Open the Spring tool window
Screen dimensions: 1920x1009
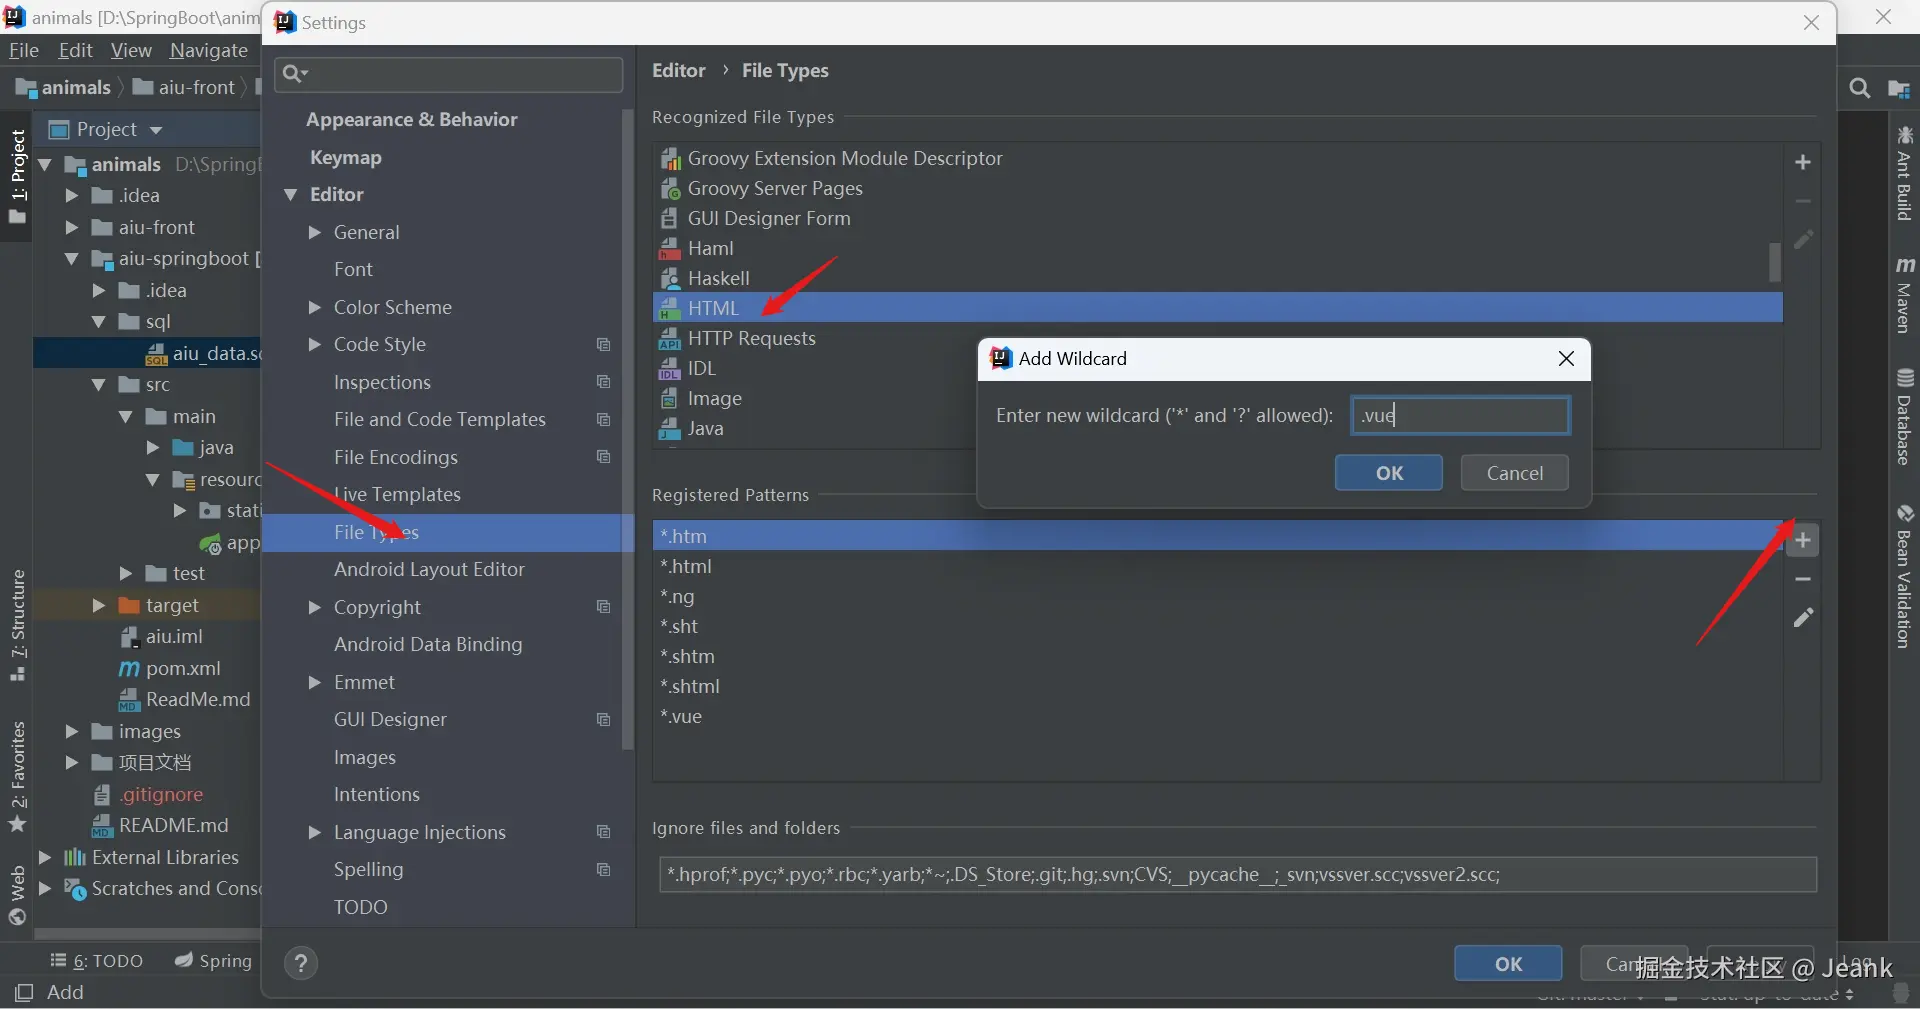coord(213,961)
